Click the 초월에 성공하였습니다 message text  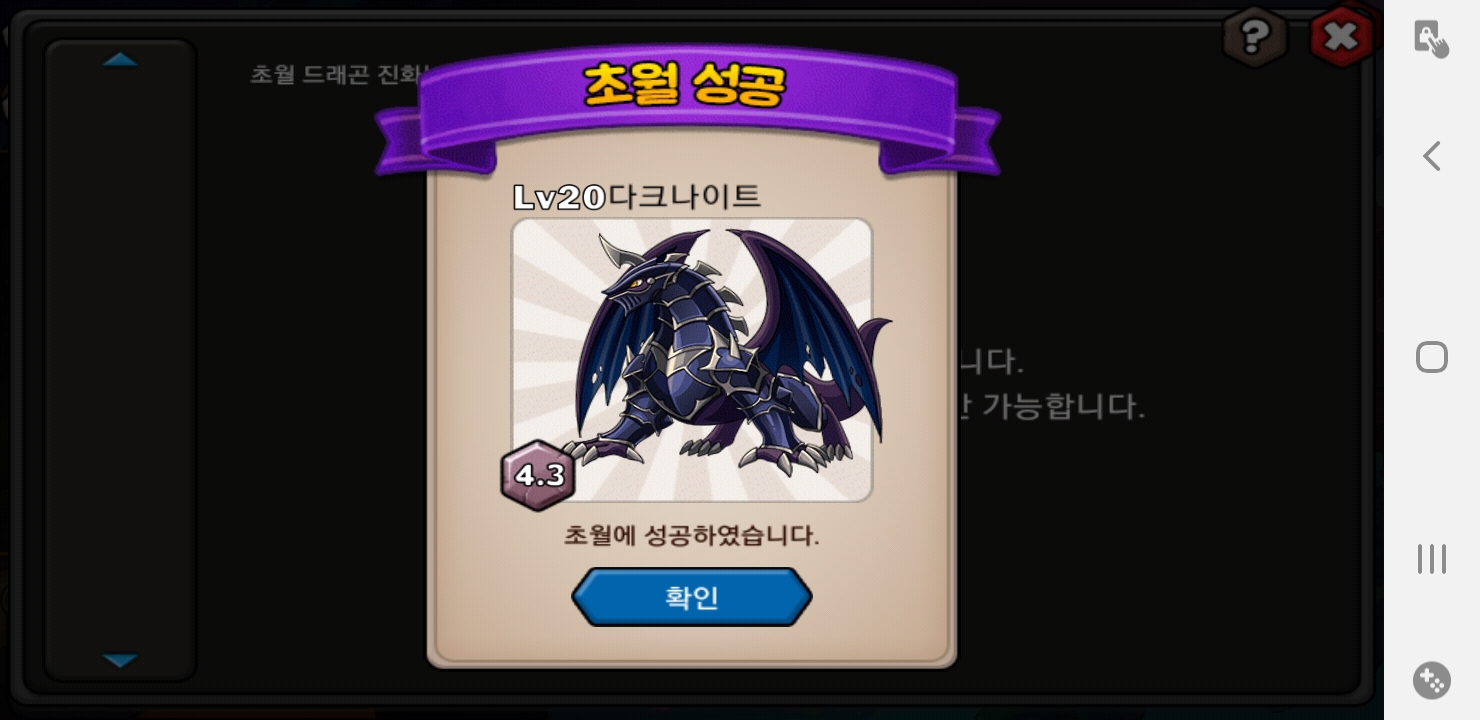(x=691, y=535)
